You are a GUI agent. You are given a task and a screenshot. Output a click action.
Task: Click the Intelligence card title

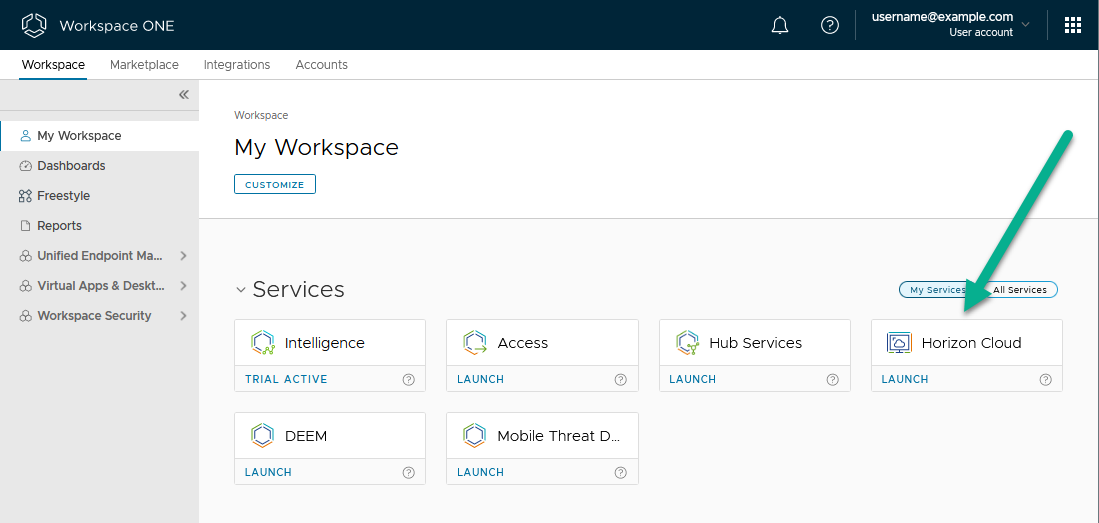[x=325, y=343]
